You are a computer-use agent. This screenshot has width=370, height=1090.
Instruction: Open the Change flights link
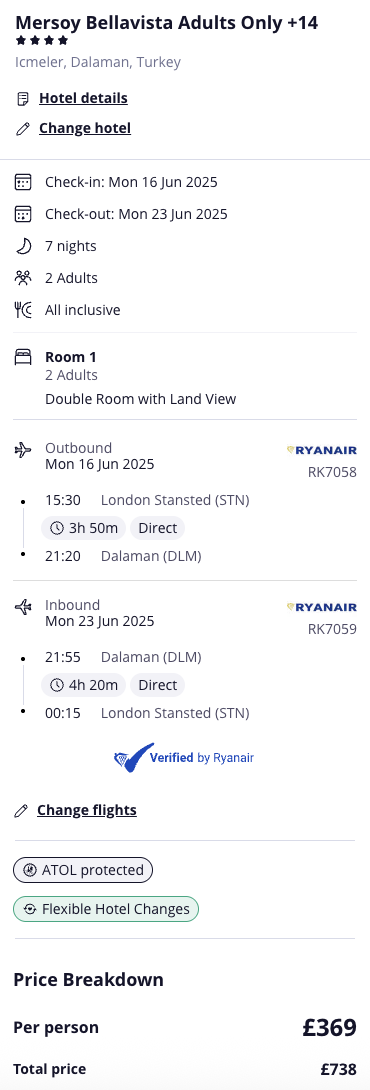[87, 810]
